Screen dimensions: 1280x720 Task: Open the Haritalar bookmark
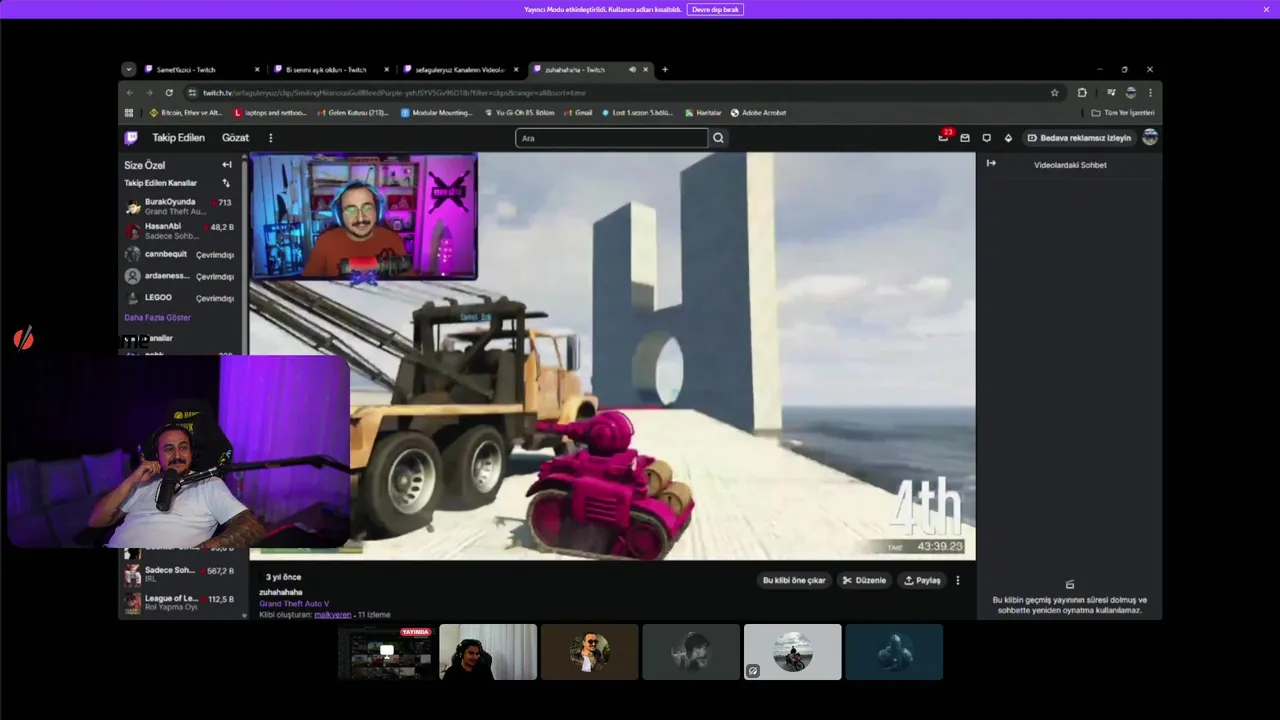(703, 113)
